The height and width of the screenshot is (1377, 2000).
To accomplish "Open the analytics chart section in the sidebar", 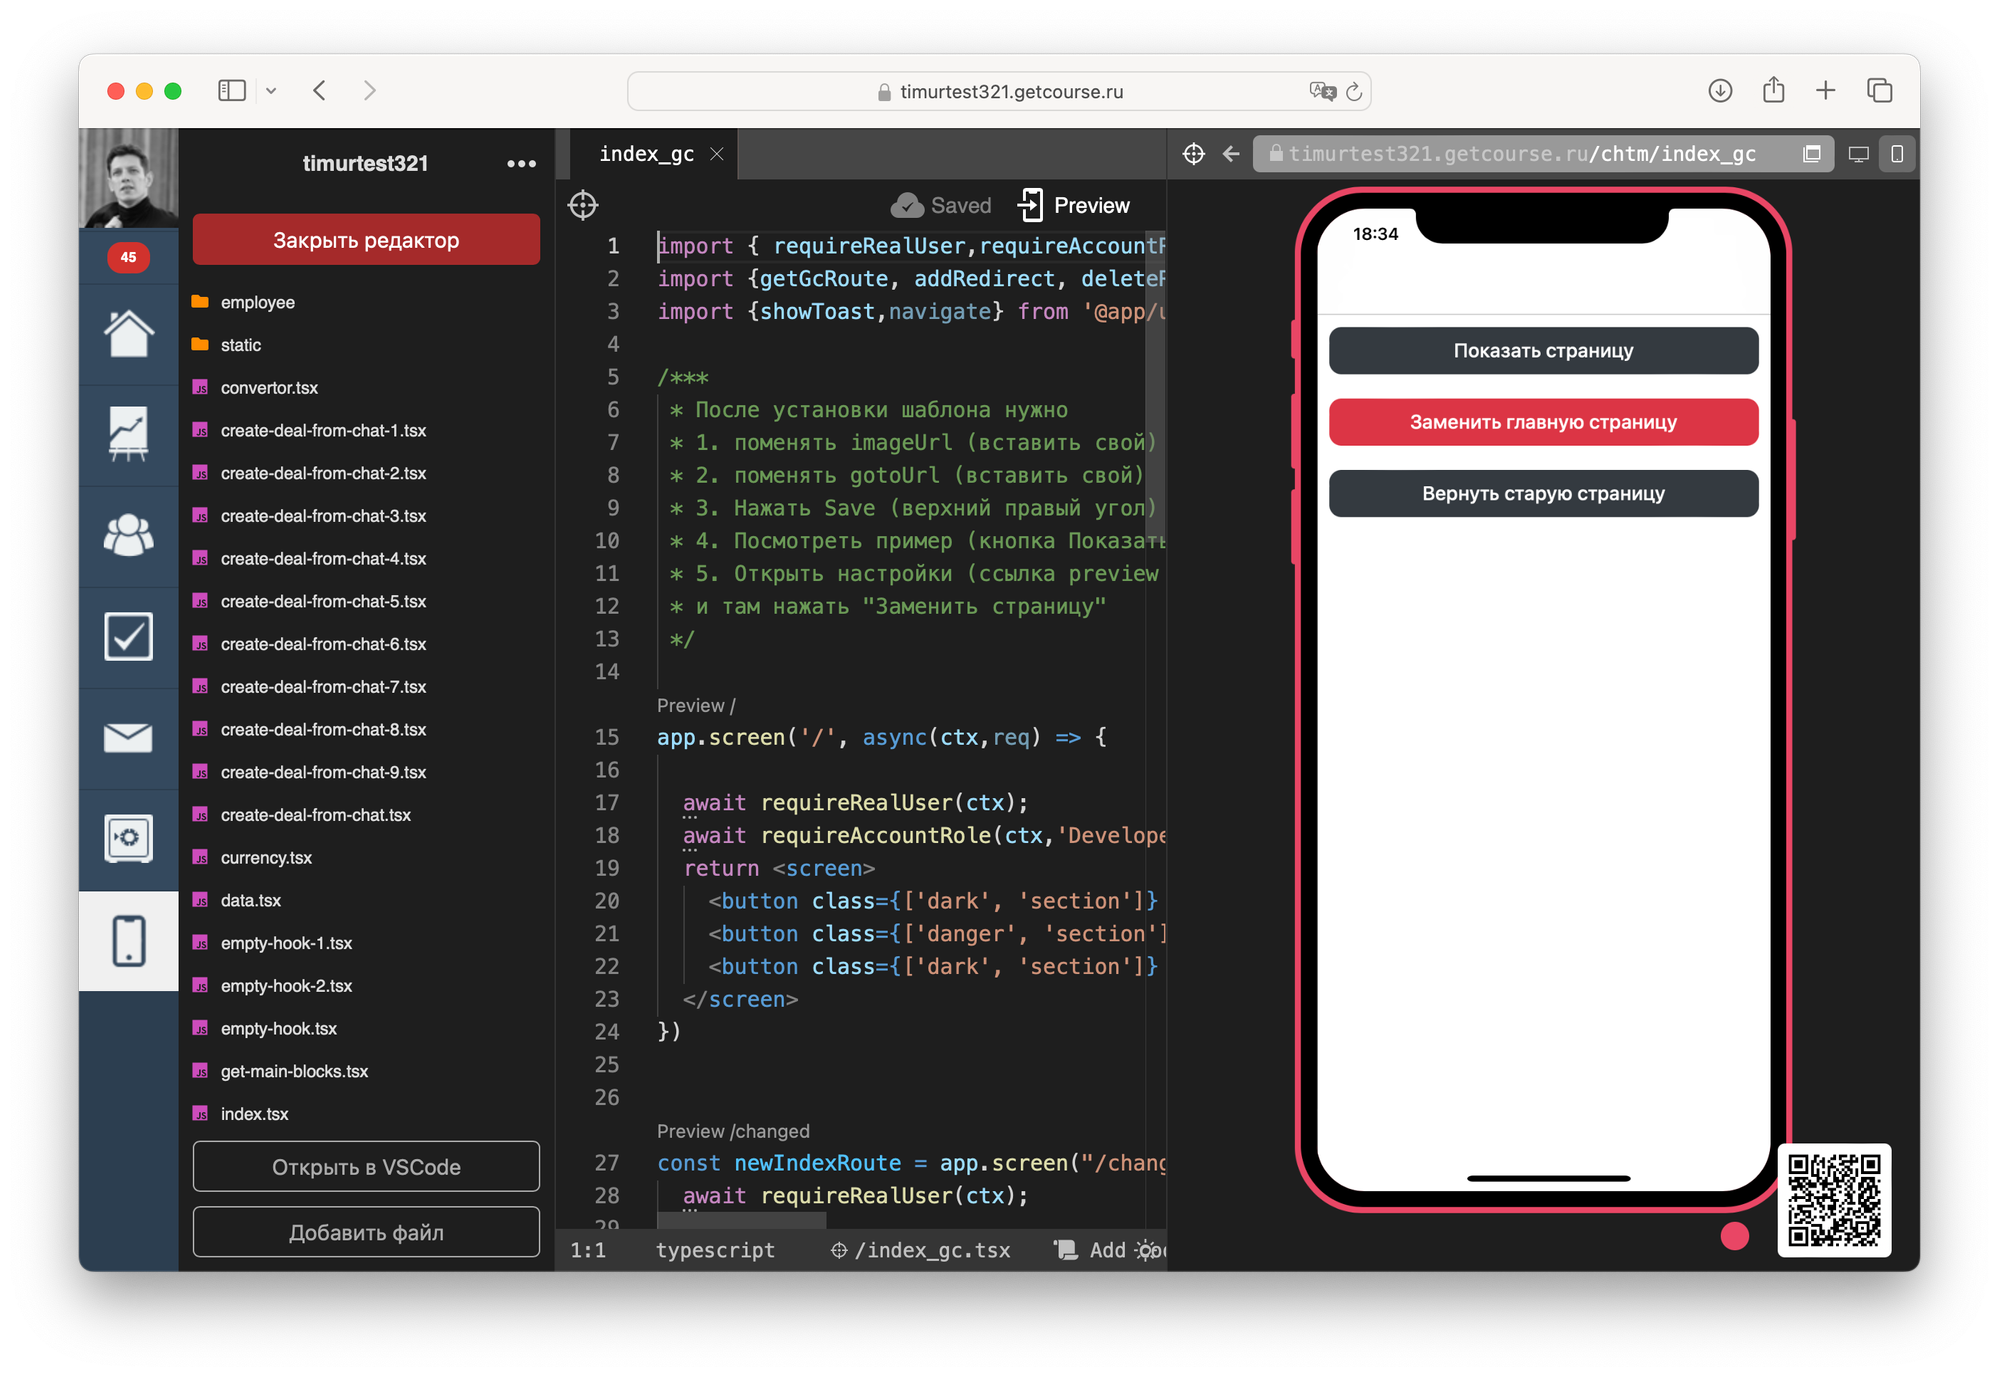I will (128, 435).
